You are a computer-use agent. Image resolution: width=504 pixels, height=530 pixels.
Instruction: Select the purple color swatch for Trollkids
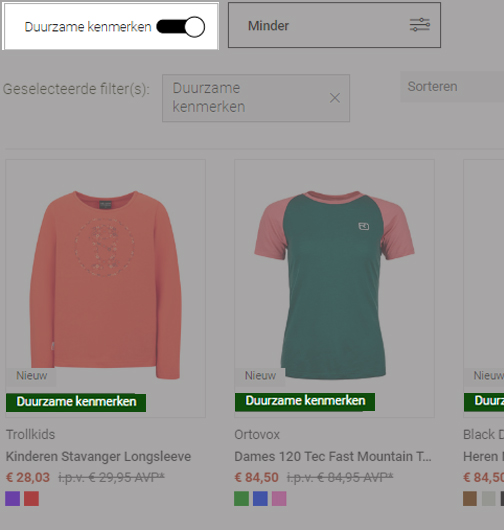13,499
